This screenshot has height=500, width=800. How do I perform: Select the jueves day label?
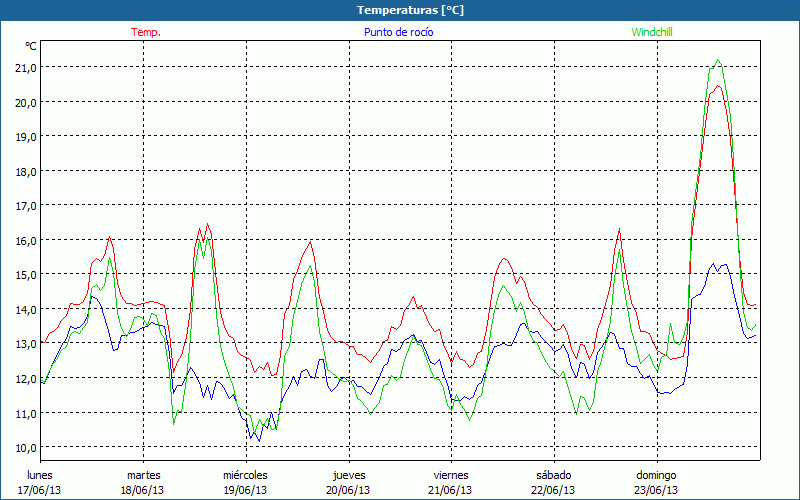(349, 475)
